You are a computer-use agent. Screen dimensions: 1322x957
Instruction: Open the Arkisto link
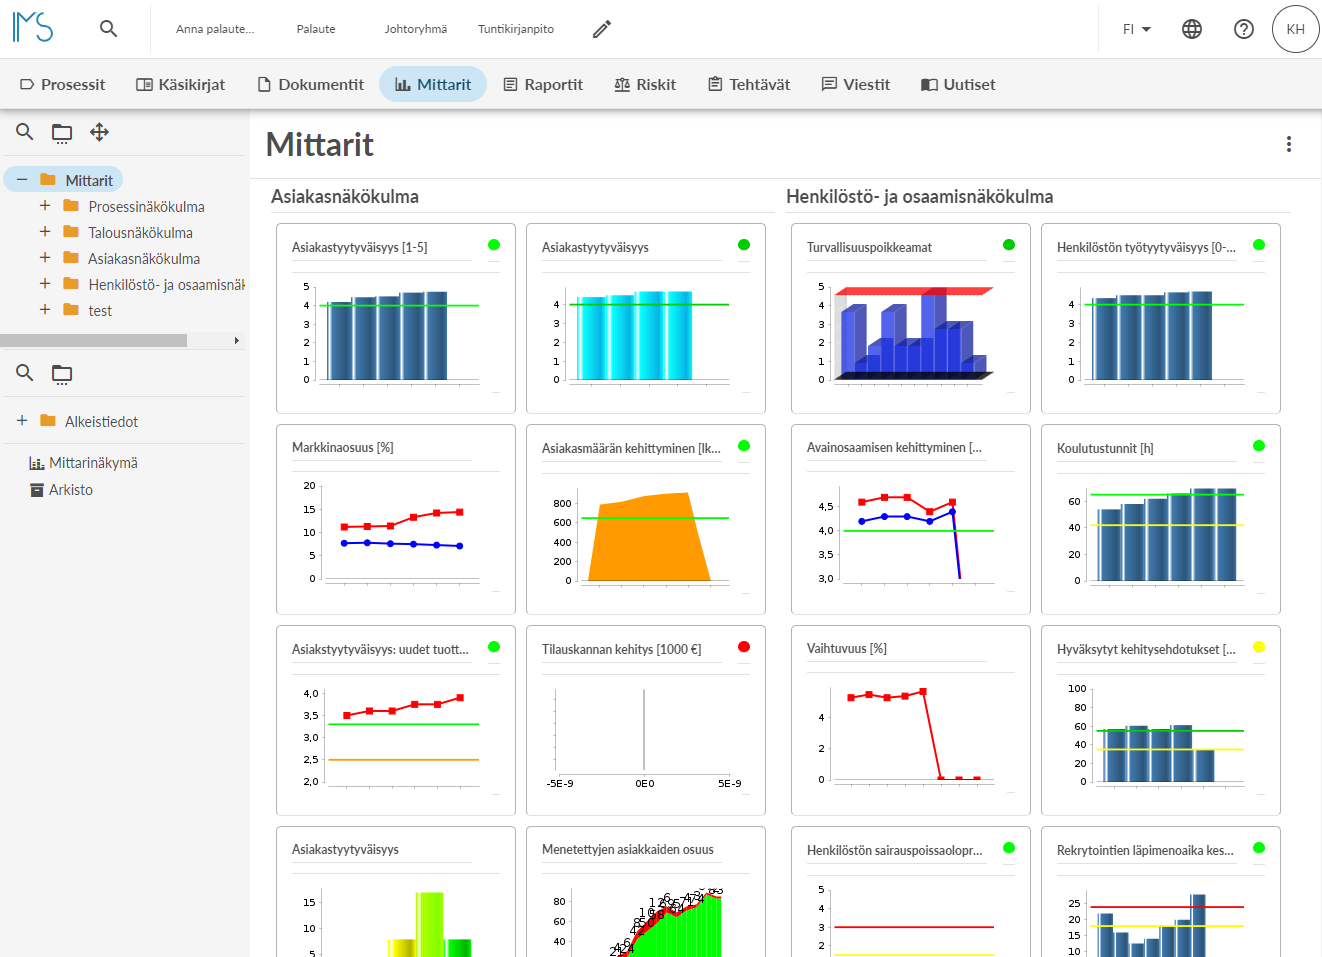[x=61, y=490]
